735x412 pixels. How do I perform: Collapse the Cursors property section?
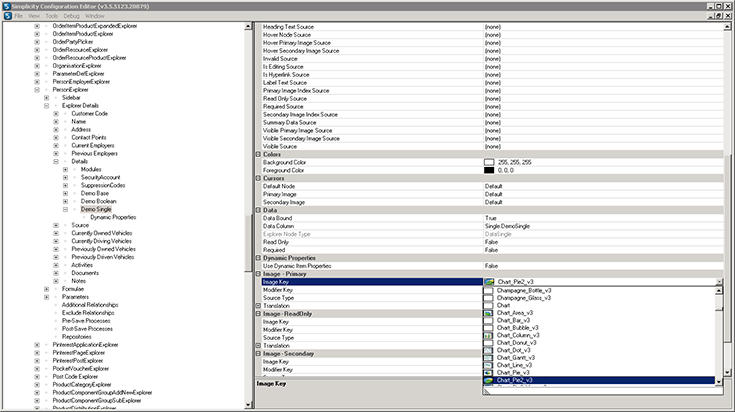click(260, 178)
